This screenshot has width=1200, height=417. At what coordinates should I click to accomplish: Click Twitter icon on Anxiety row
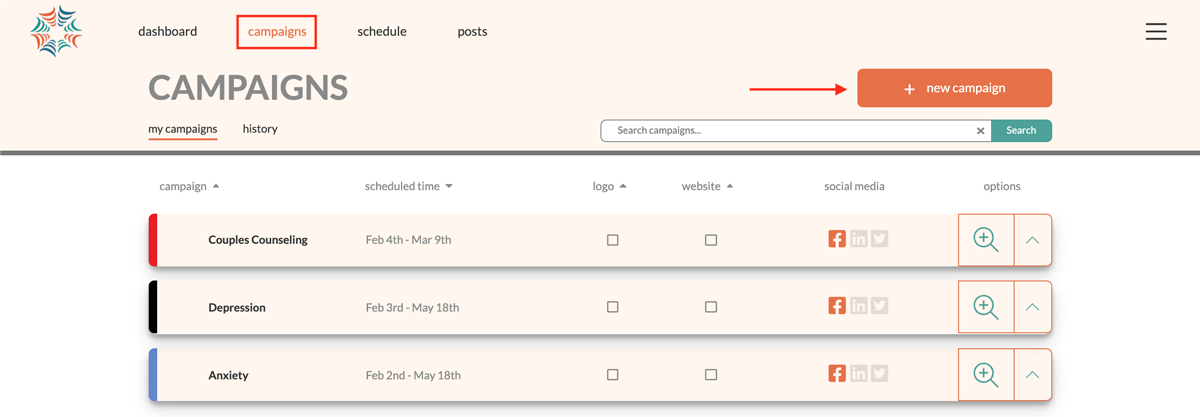click(x=879, y=374)
